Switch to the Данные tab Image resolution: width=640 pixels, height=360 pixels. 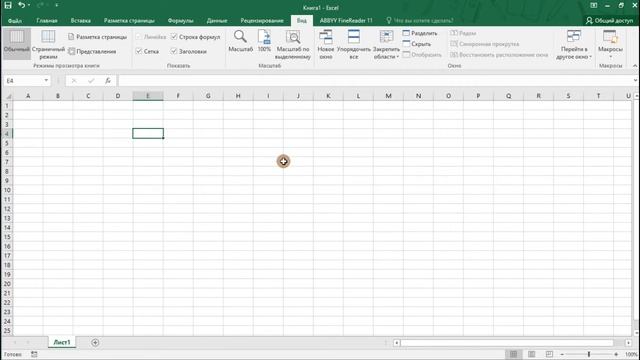pyautogui.click(x=217, y=20)
